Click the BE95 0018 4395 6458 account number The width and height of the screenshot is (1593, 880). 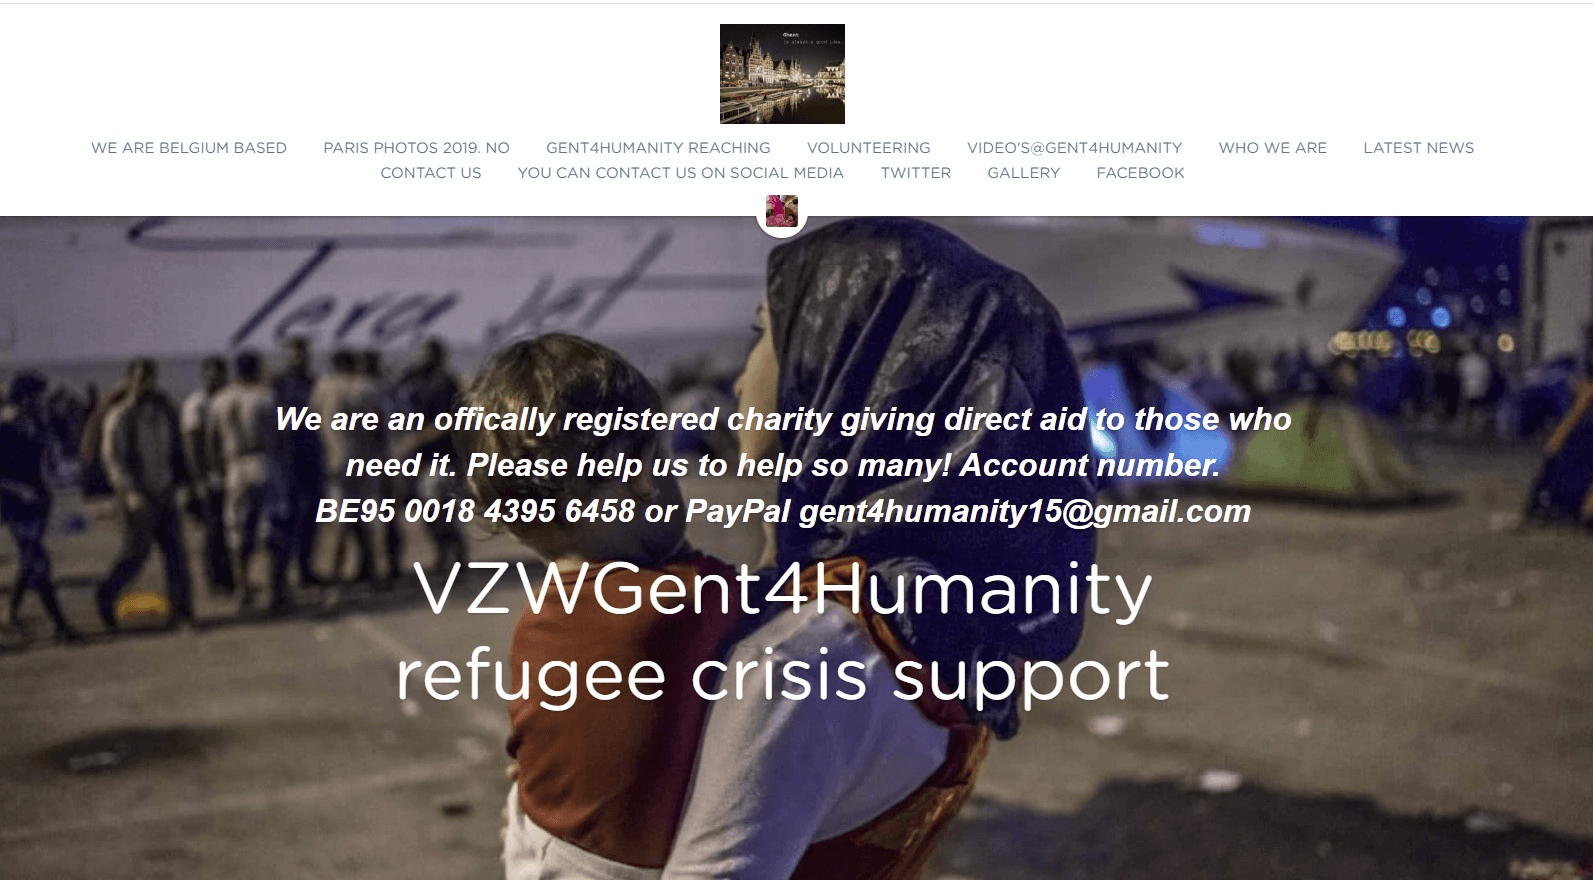(x=475, y=511)
